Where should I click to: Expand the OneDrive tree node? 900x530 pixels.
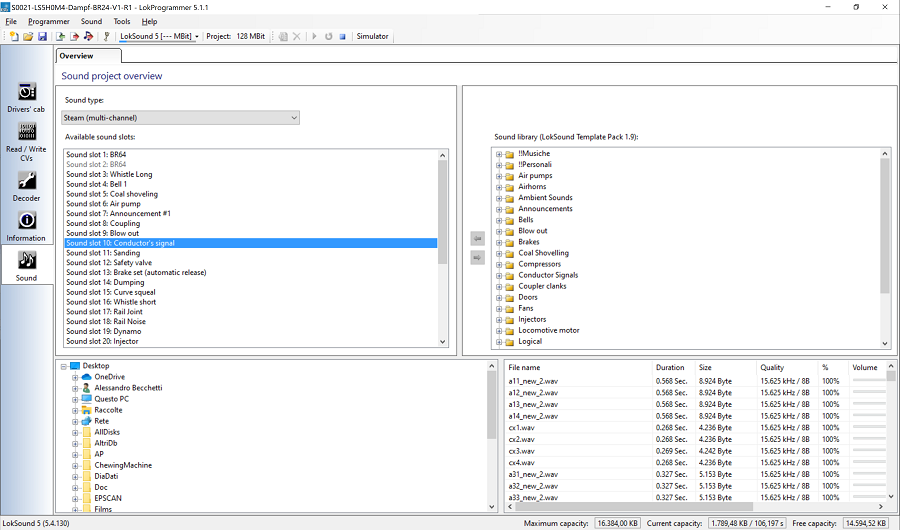pos(75,377)
